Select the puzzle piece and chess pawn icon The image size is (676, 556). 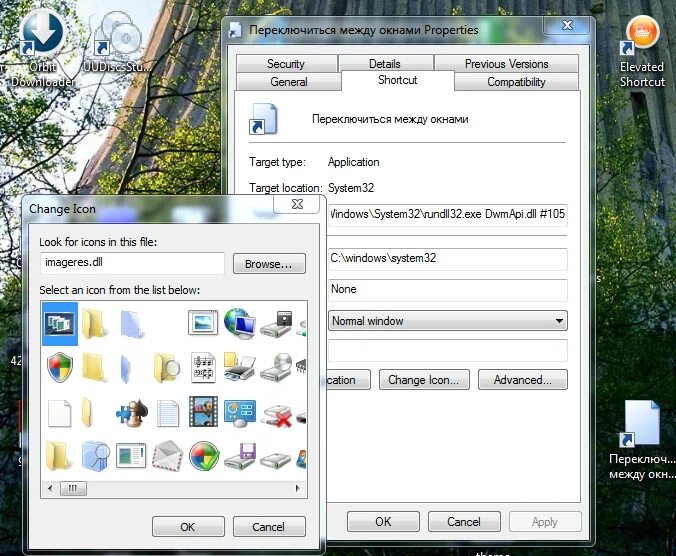pos(131,413)
